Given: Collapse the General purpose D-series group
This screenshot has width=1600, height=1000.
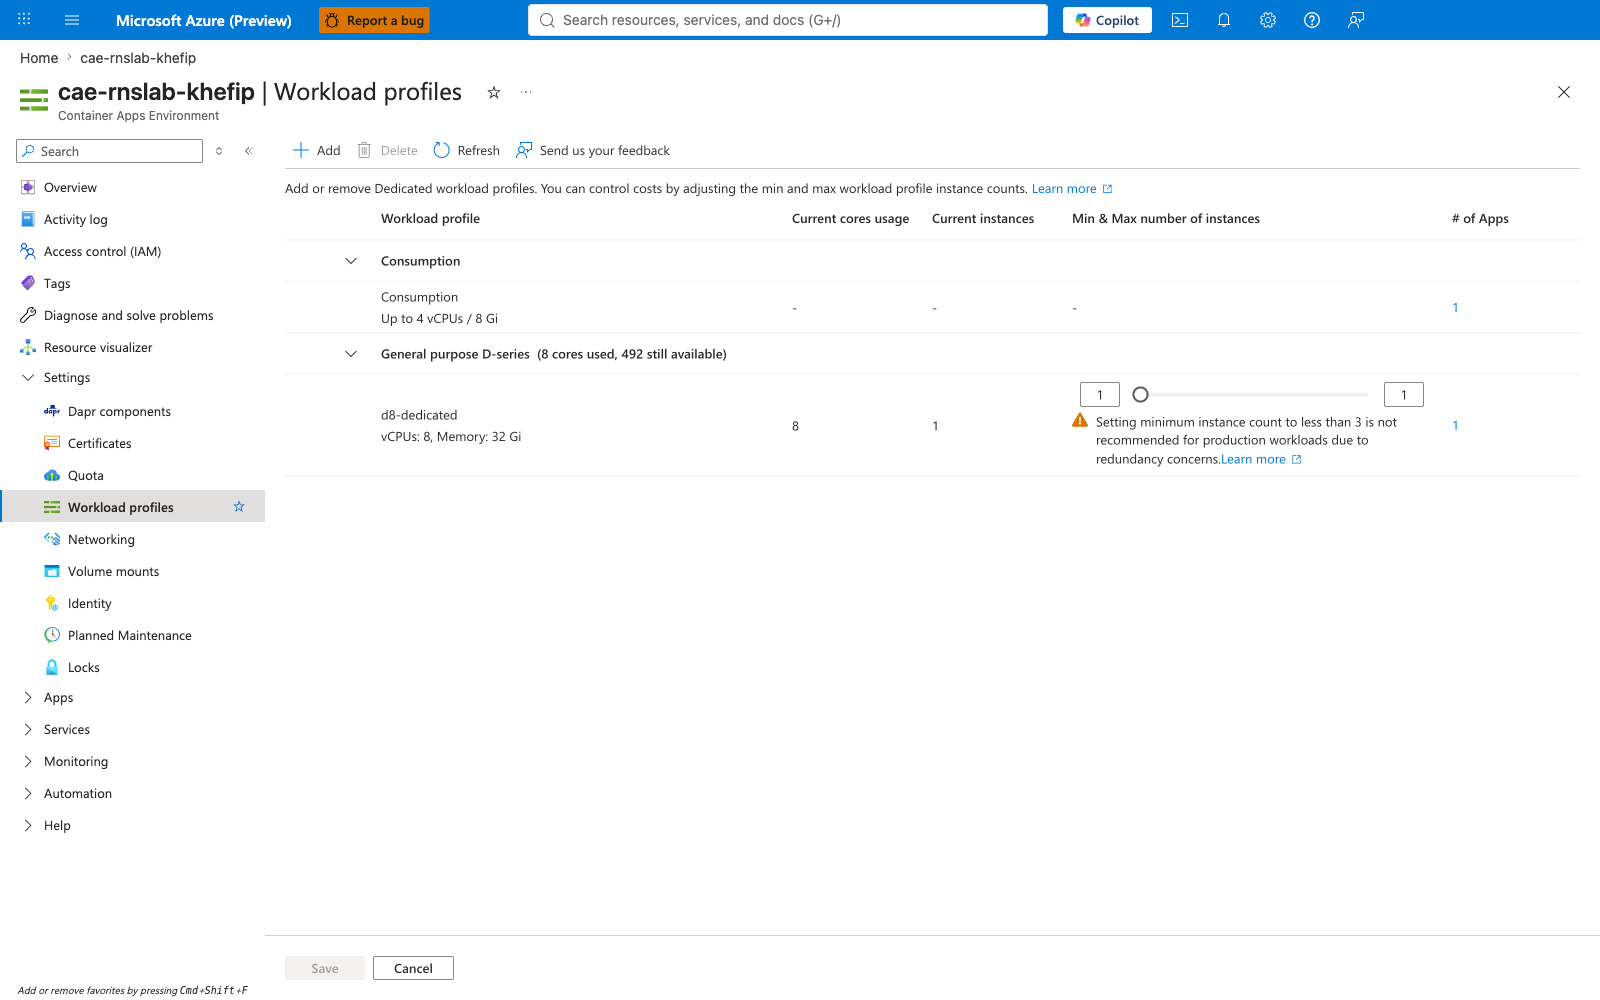Looking at the screenshot, I should pyautogui.click(x=351, y=354).
